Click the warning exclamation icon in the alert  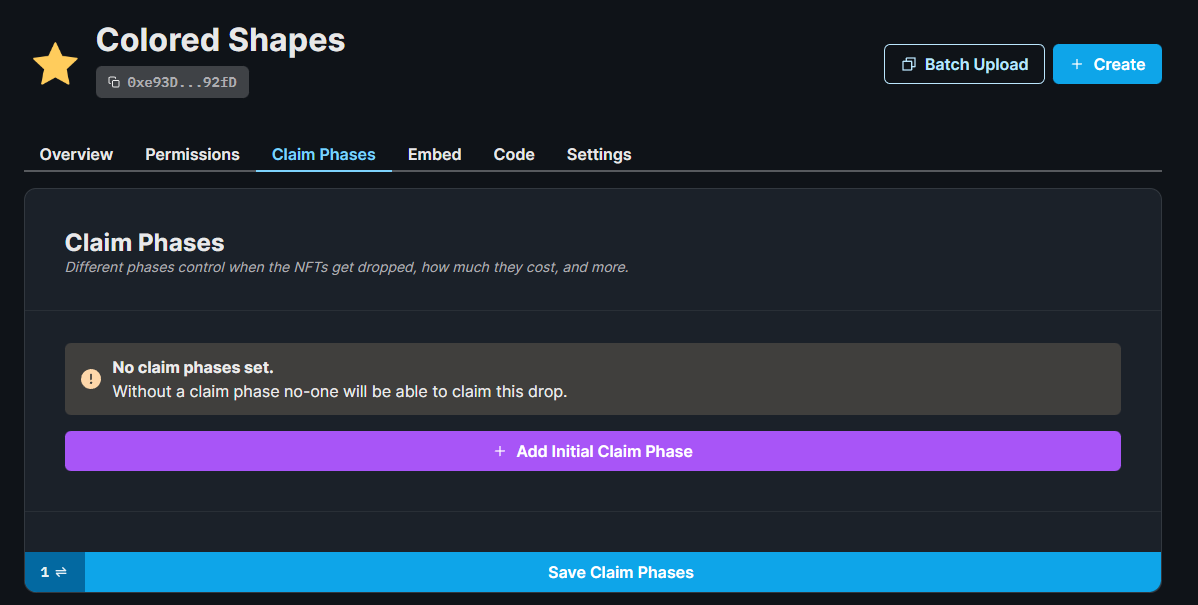[91, 379]
